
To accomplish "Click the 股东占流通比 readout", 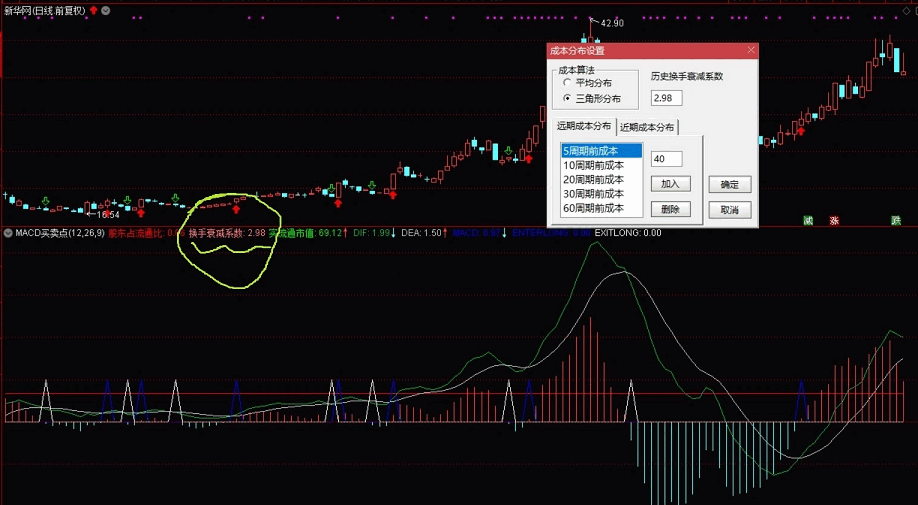I will click(x=146, y=233).
